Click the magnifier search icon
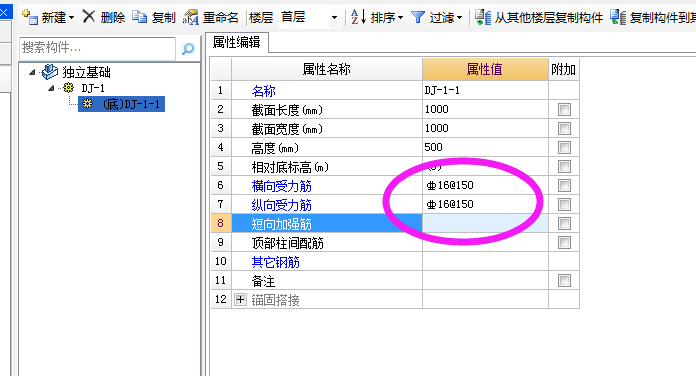 [188, 48]
